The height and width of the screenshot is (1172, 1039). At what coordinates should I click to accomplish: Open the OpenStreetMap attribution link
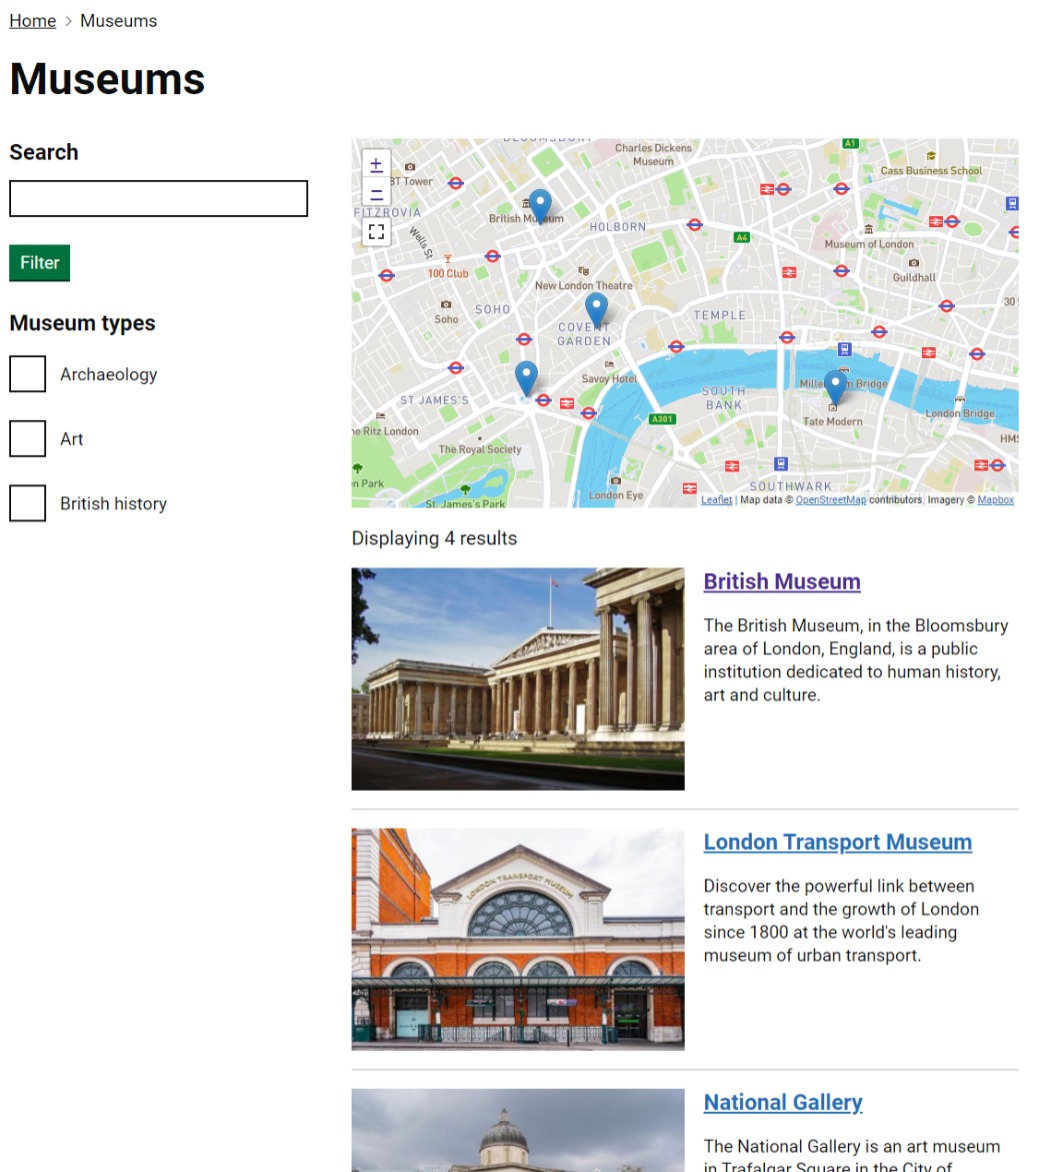(830, 500)
